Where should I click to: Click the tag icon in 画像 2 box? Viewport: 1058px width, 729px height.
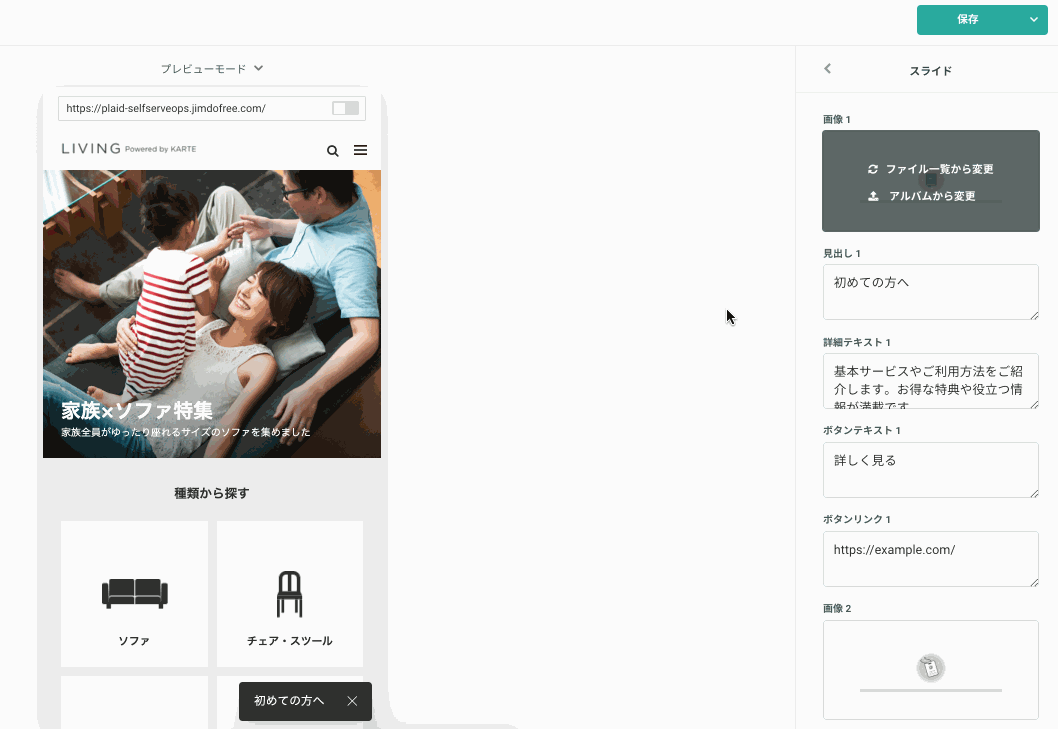click(931, 668)
